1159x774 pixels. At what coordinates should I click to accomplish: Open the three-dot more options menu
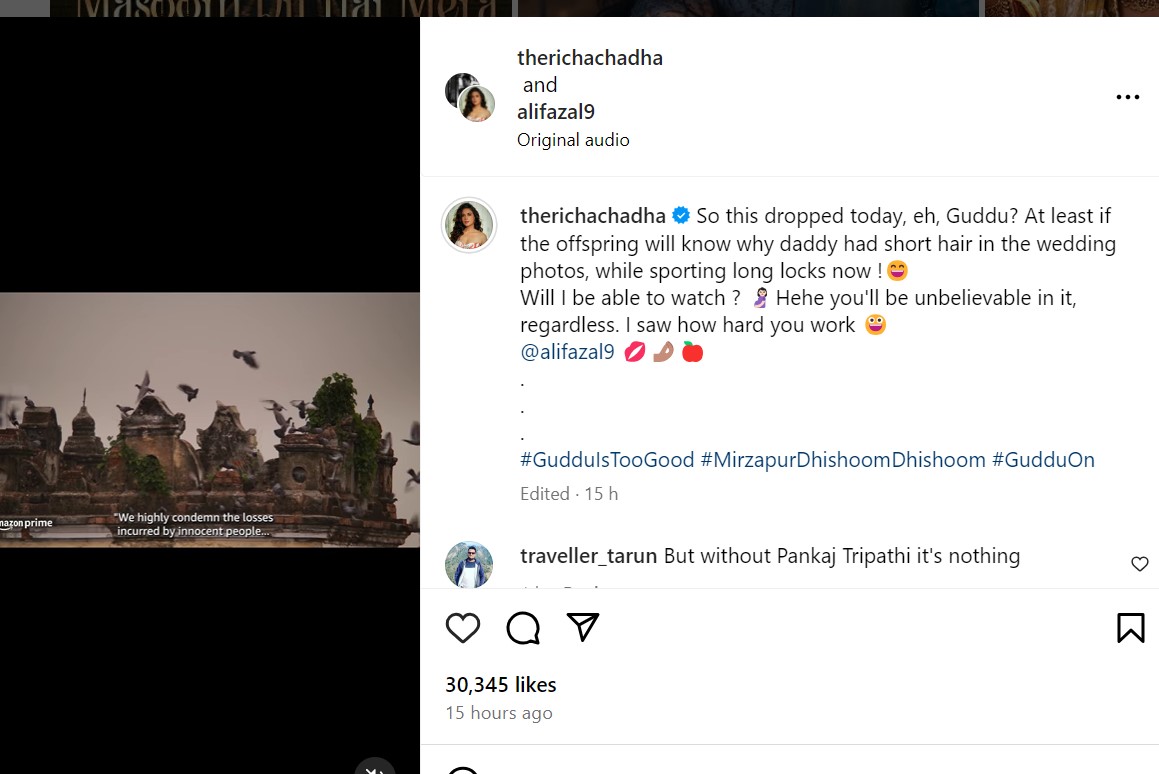click(1127, 97)
